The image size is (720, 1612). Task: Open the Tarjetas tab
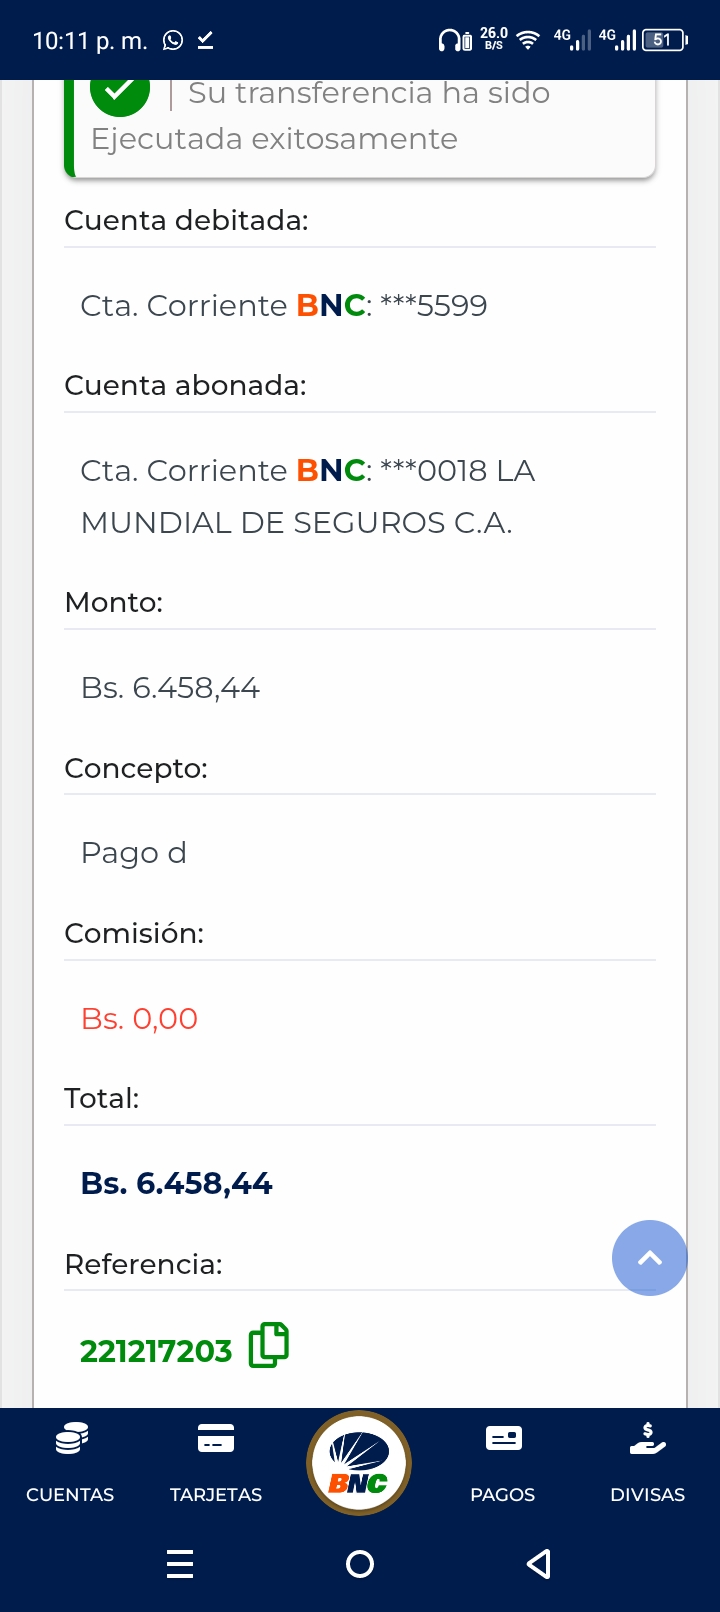[x=216, y=1464]
